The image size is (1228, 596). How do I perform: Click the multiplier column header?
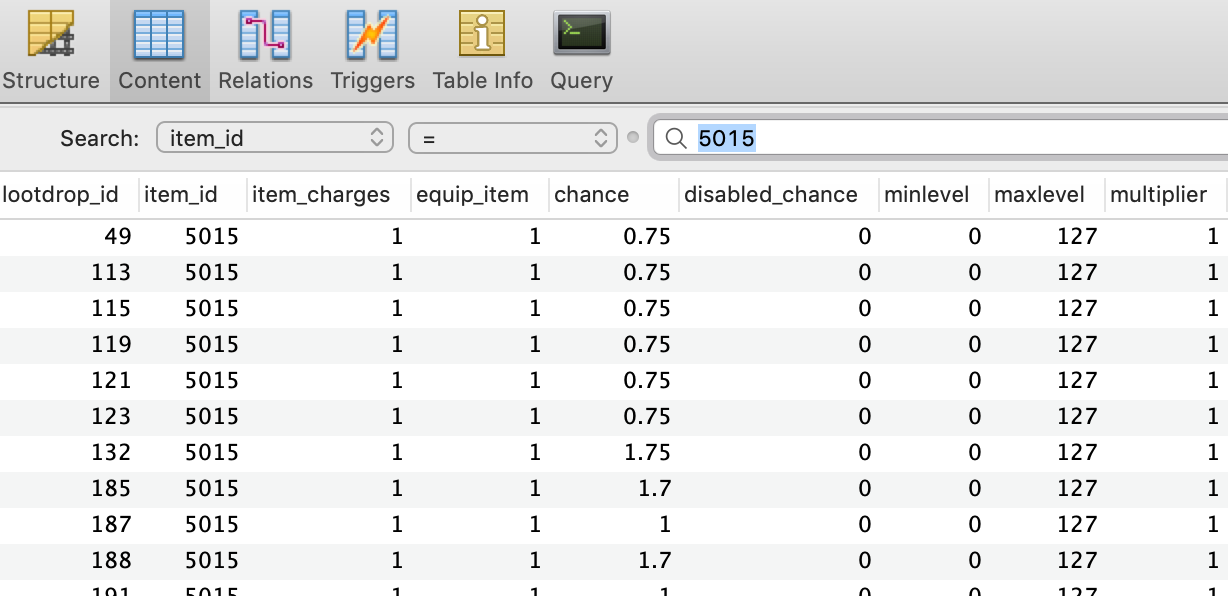[1158, 195]
